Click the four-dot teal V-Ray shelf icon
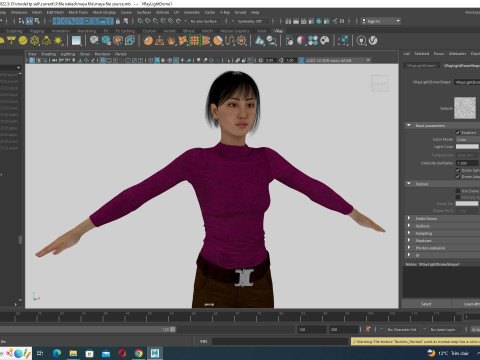480x360 pixels. click(x=313, y=41)
